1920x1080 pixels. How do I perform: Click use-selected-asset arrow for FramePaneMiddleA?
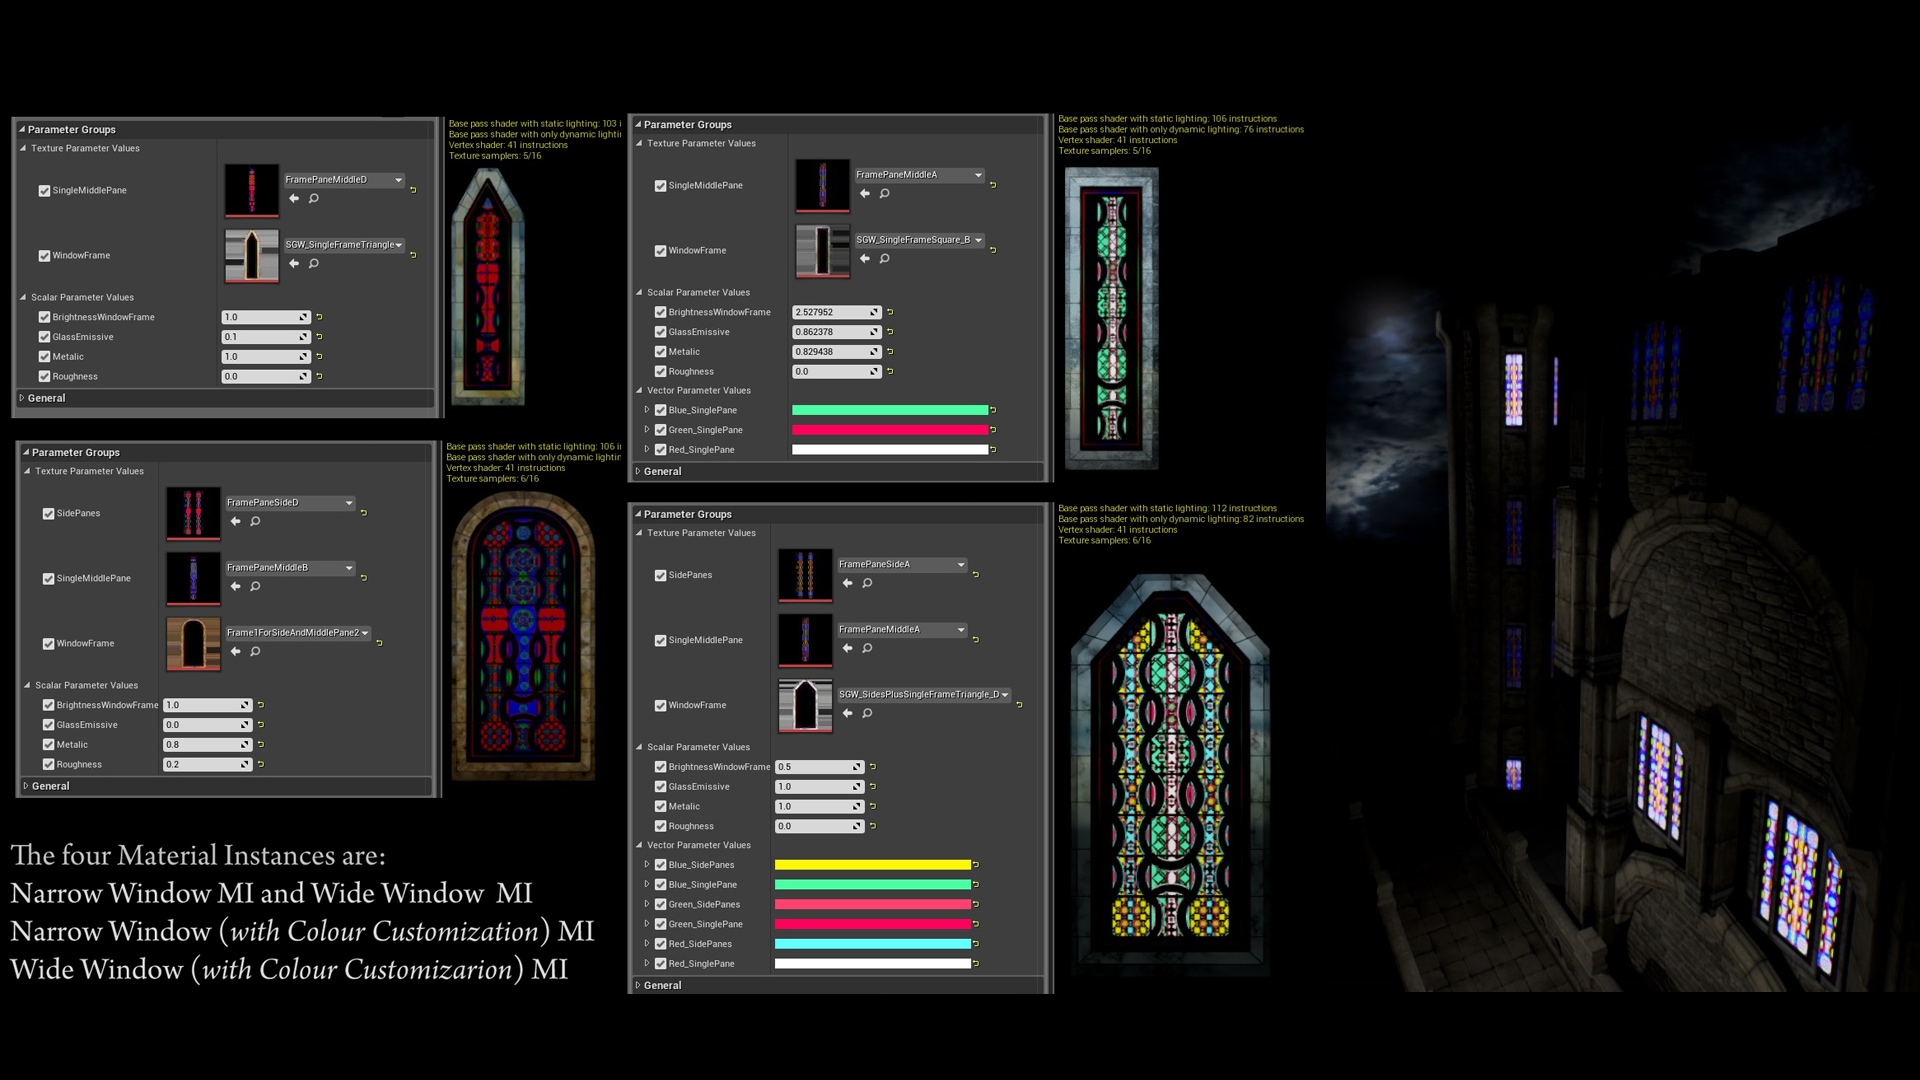point(864,193)
